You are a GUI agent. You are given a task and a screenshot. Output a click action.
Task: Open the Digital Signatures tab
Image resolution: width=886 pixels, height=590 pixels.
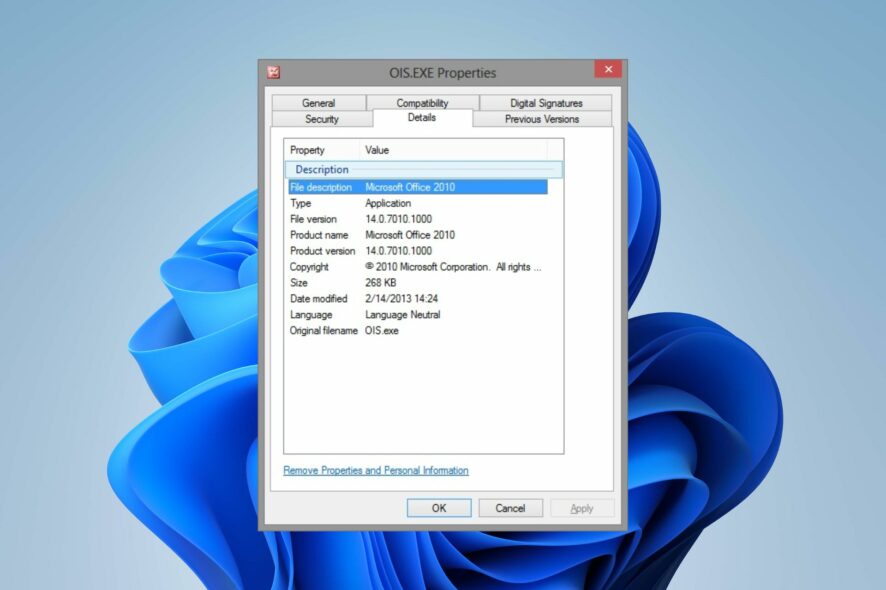click(546, 103)
